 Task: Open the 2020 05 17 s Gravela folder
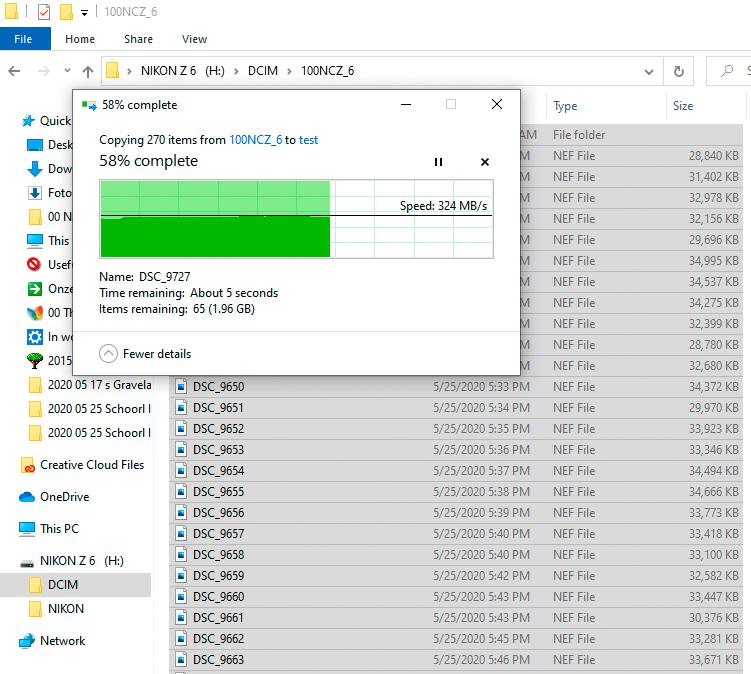click(x=90, y=385)
